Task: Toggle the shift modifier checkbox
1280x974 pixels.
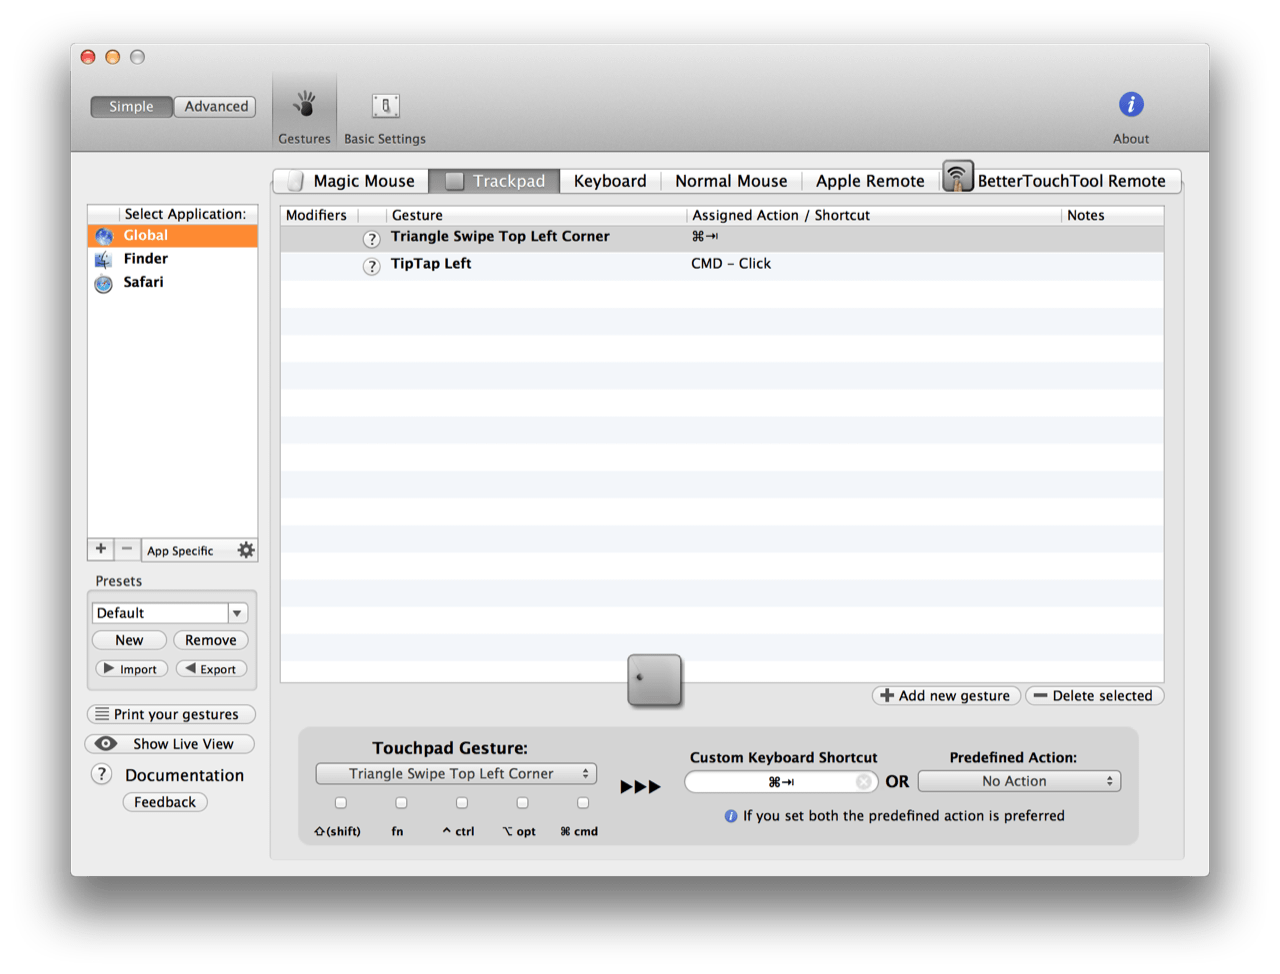Action: coord(341,803)
